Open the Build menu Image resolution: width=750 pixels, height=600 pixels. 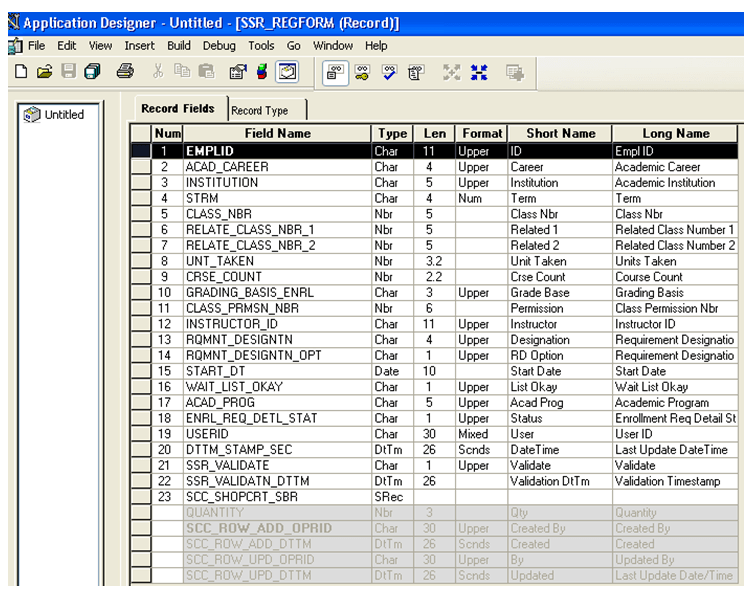click(x=179, y=46)
